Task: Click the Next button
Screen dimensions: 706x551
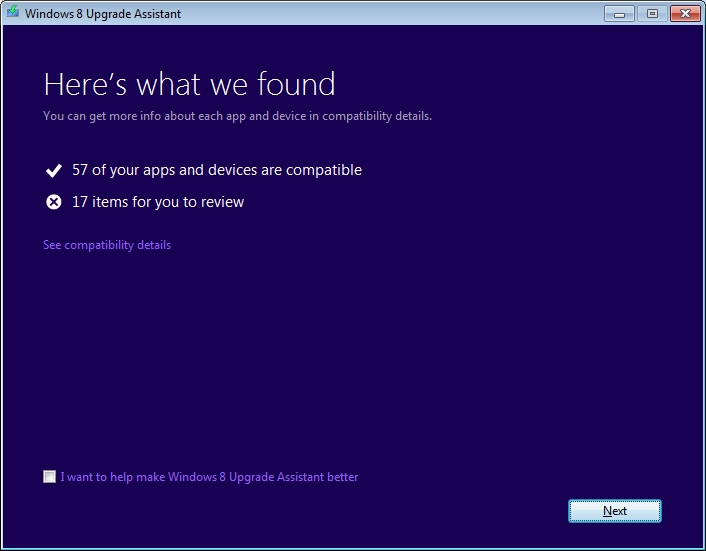Action: tap(615, 511)
